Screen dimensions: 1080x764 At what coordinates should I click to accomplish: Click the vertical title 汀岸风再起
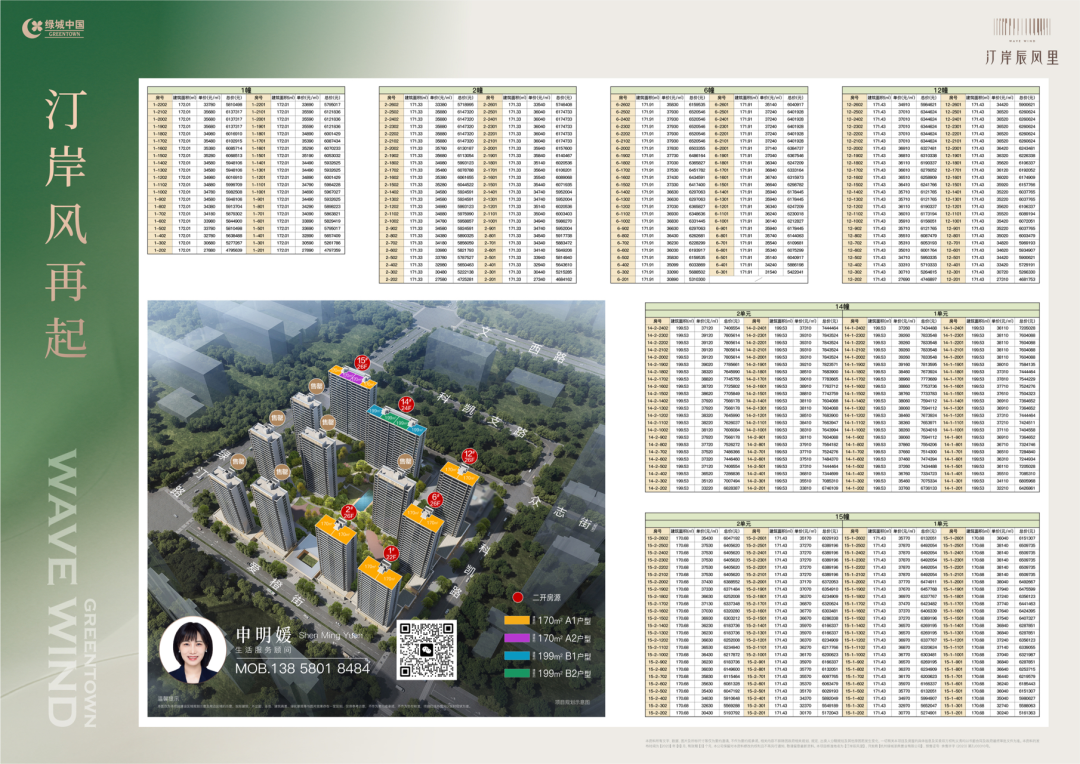tap(65, 223)
